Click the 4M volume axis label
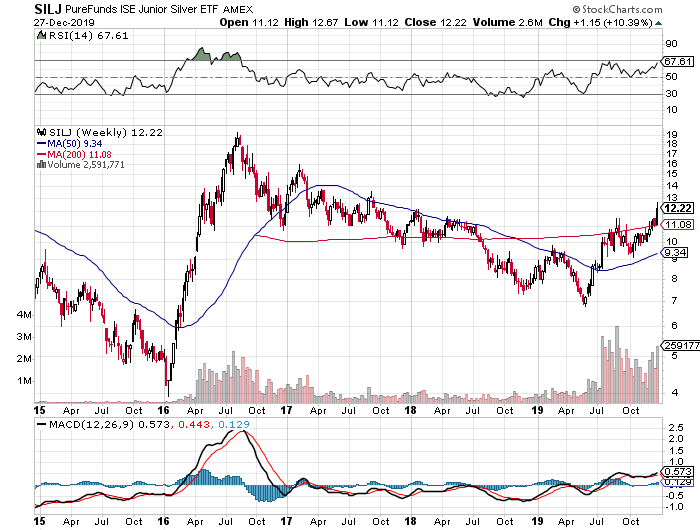The height and width of the screenshot is (530, 700). [x=24, y=315]
